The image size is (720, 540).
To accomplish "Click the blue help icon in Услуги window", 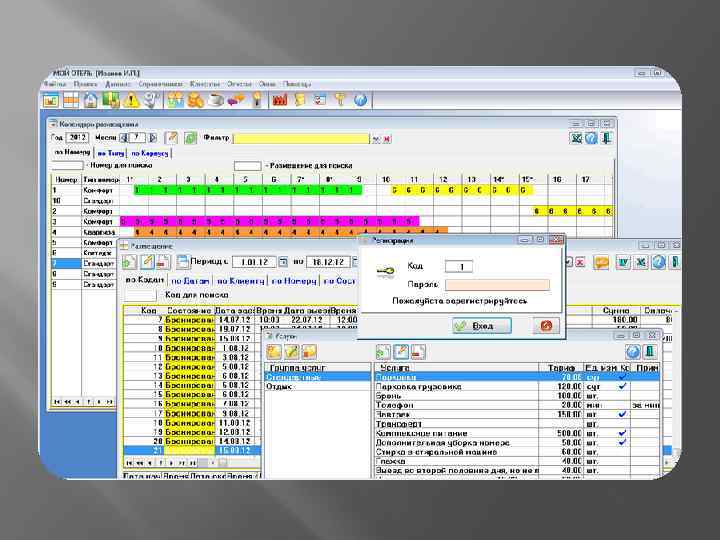I will click(x=633, y=352).
